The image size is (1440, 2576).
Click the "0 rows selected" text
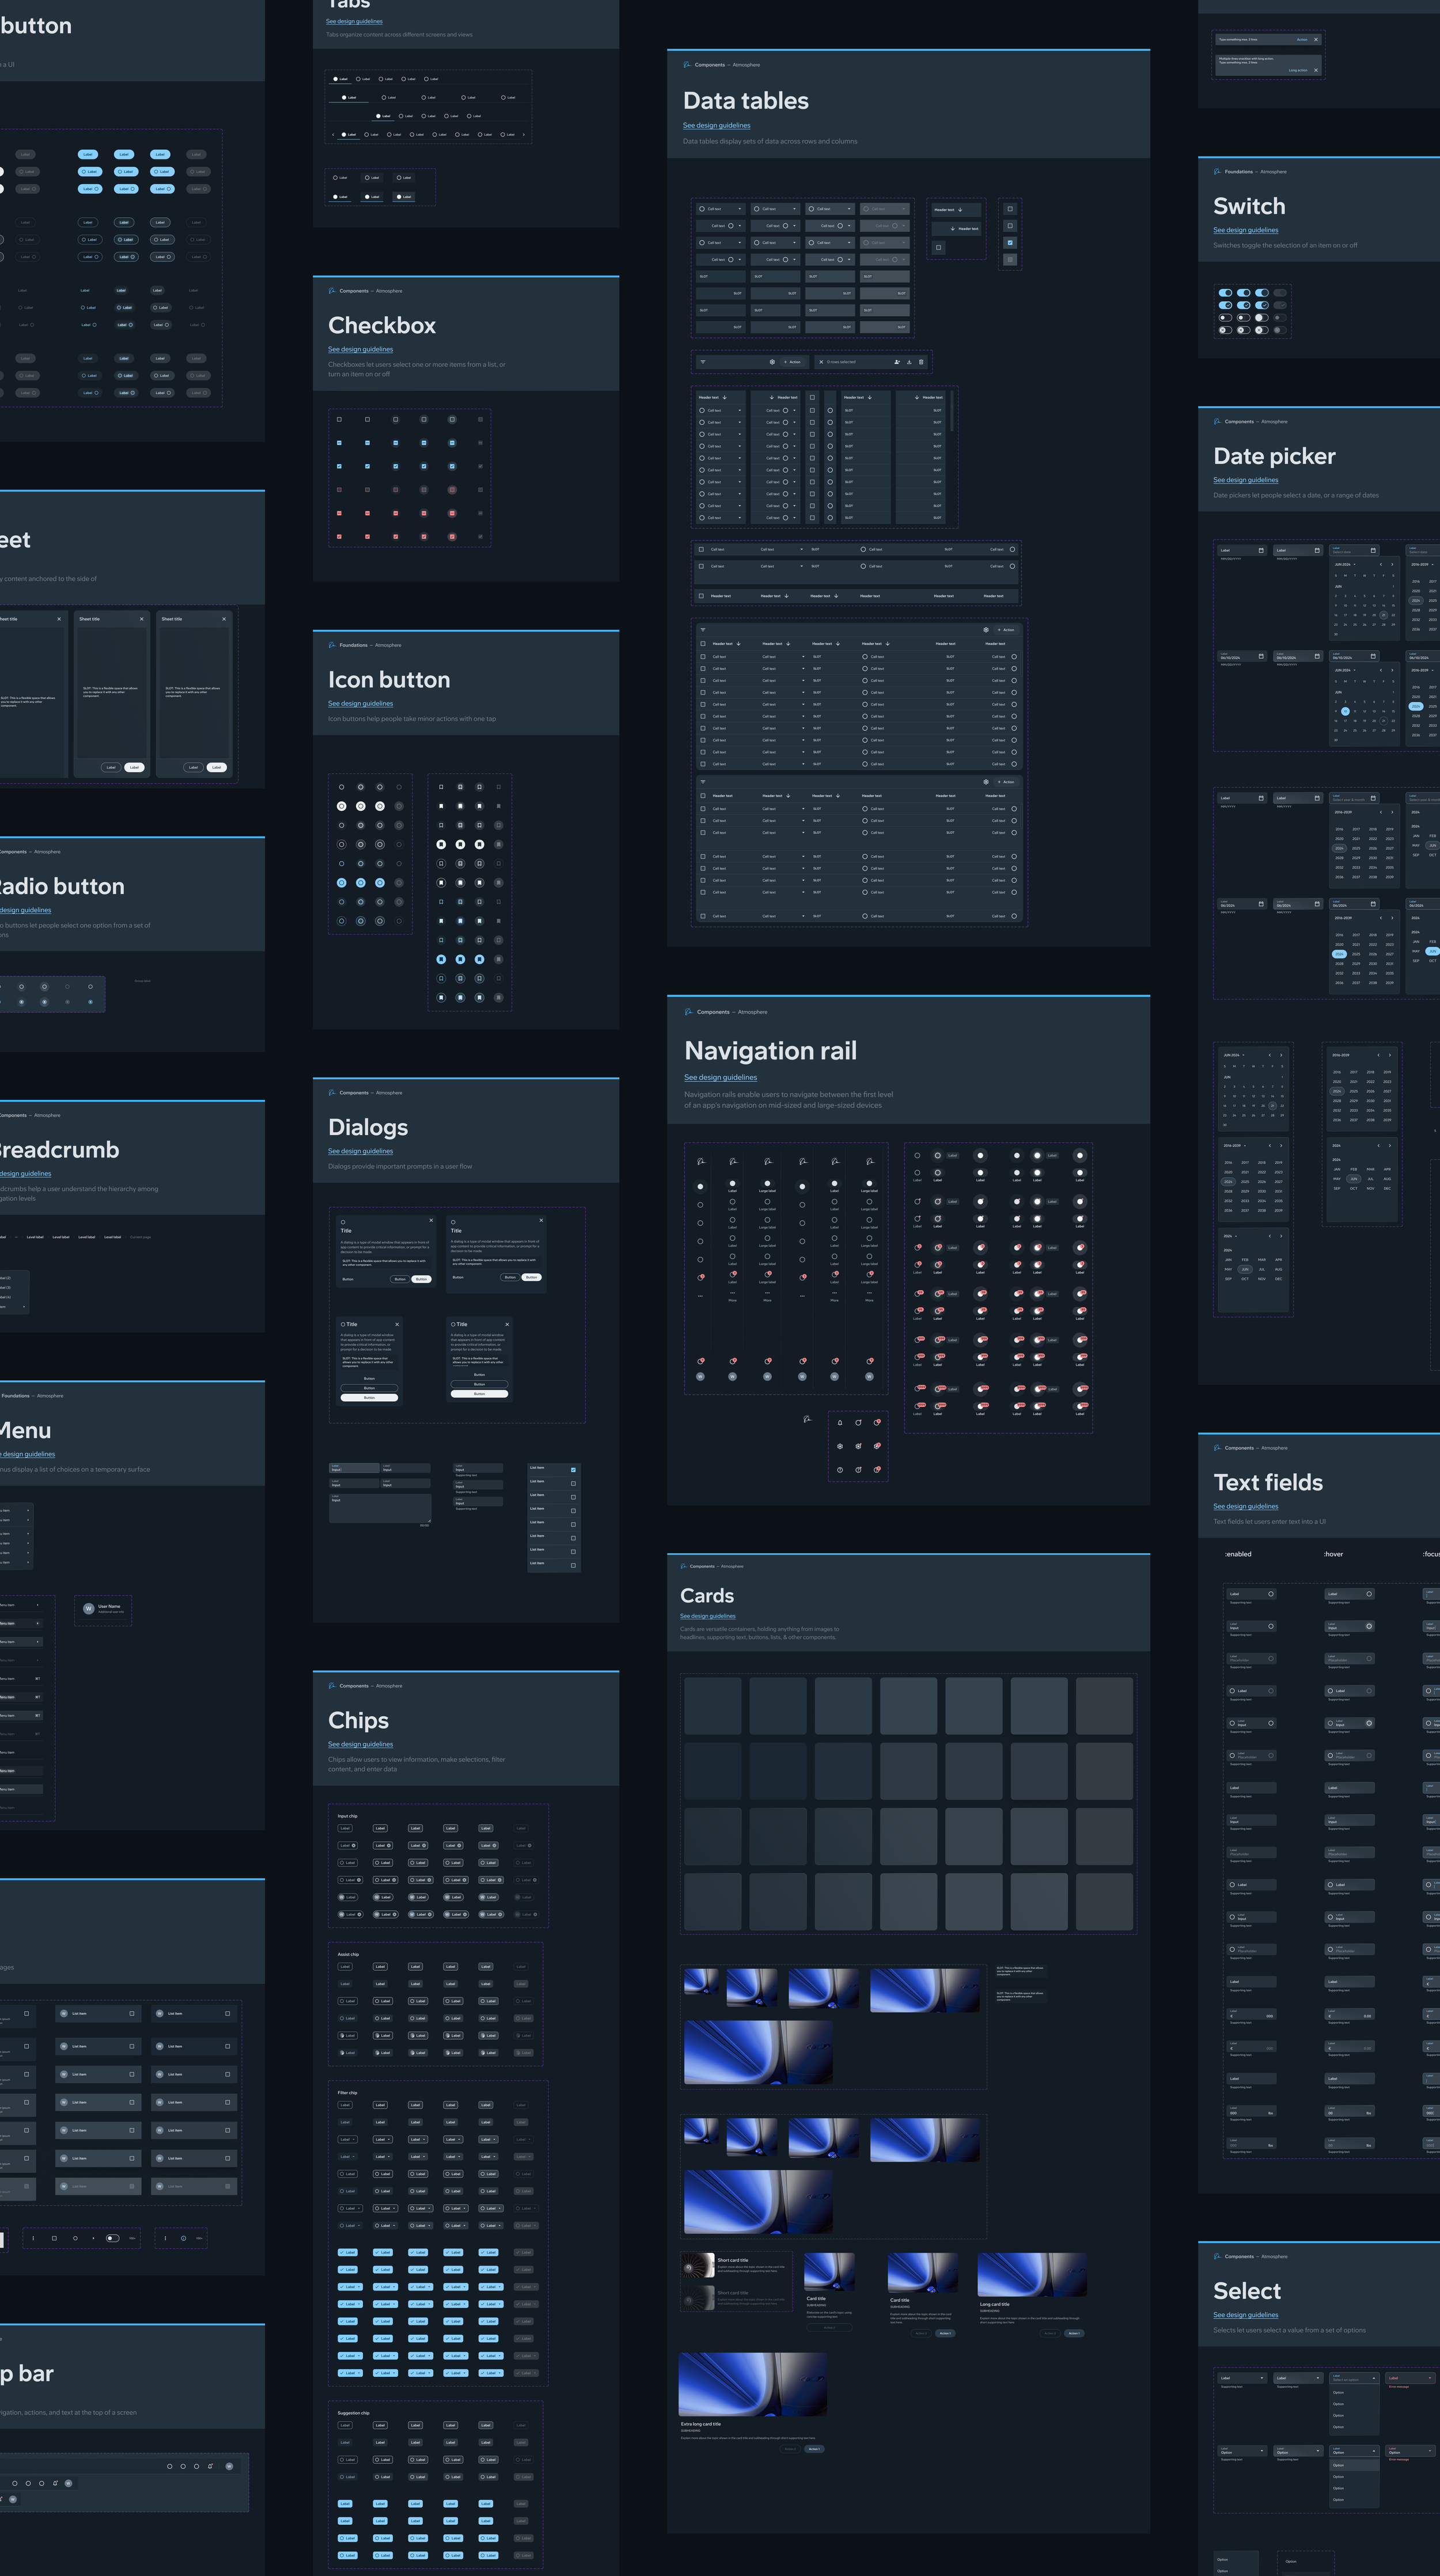click(x=841, y=362)
